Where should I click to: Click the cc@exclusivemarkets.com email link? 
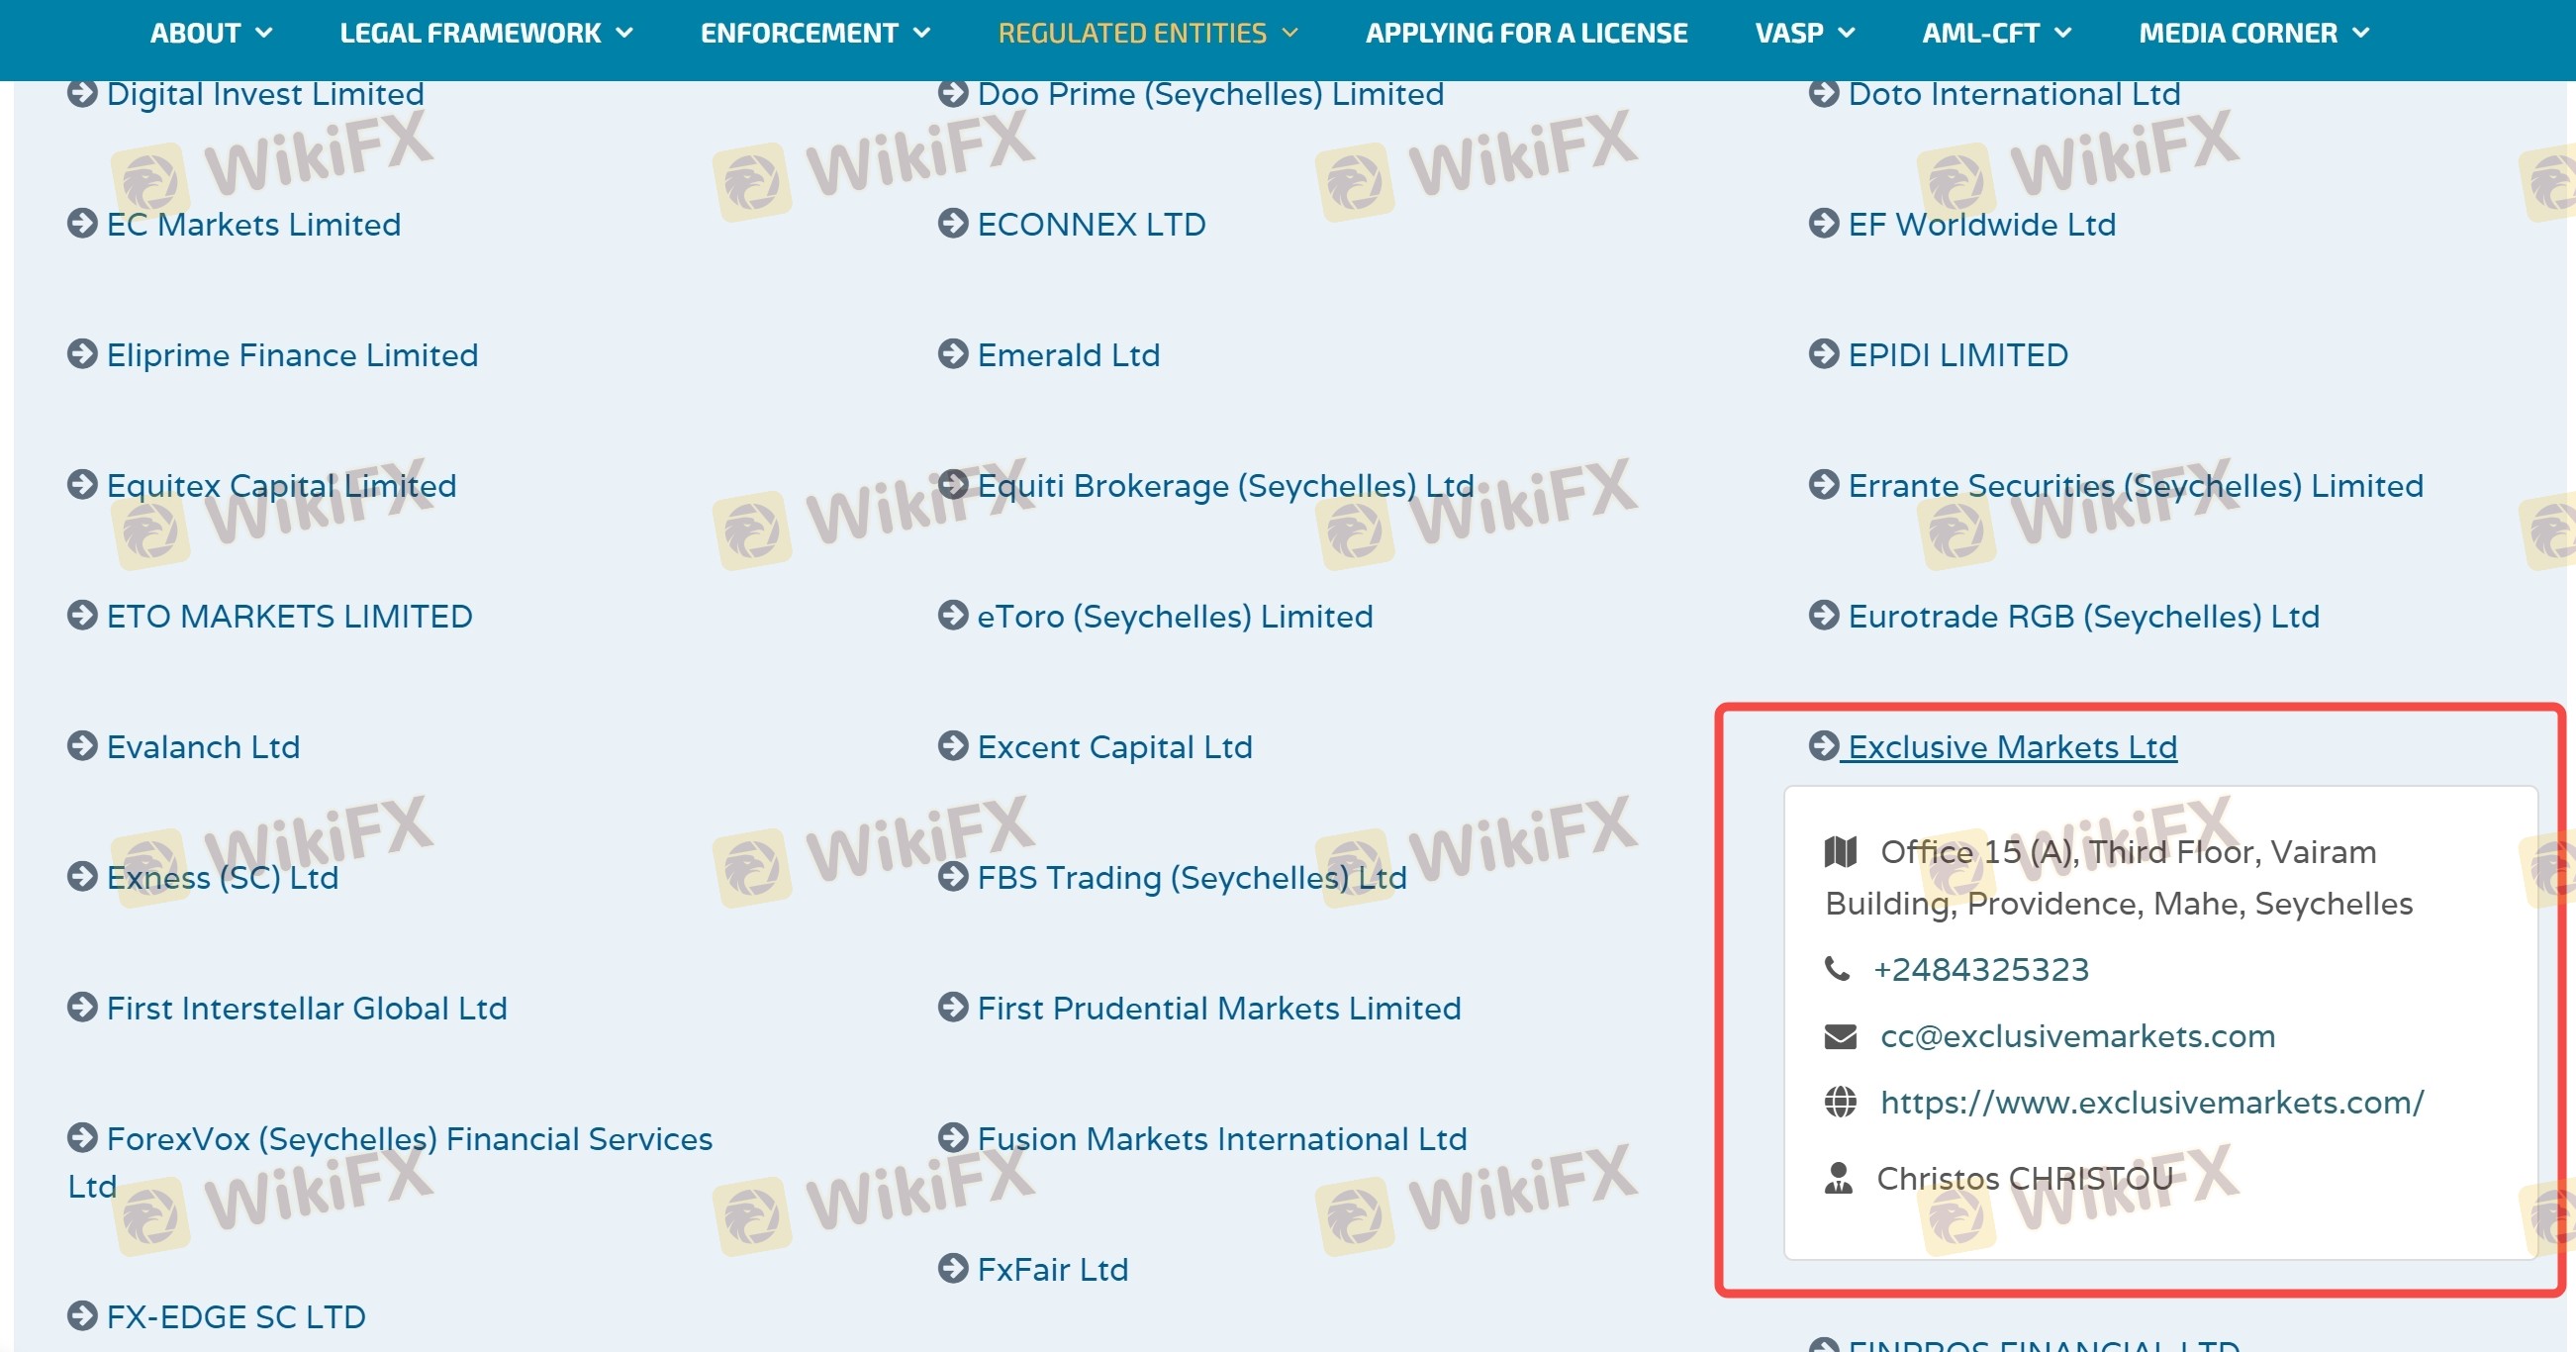tap(2077, 1036)
